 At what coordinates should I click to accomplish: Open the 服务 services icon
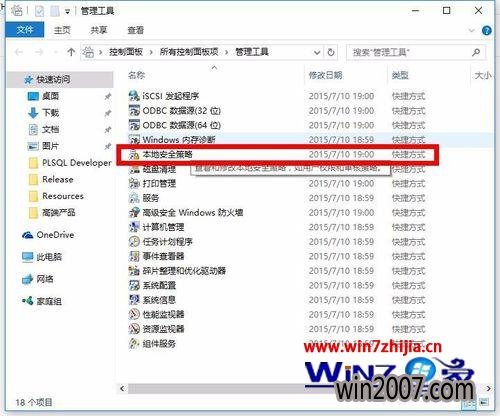(x=134, y=198)
